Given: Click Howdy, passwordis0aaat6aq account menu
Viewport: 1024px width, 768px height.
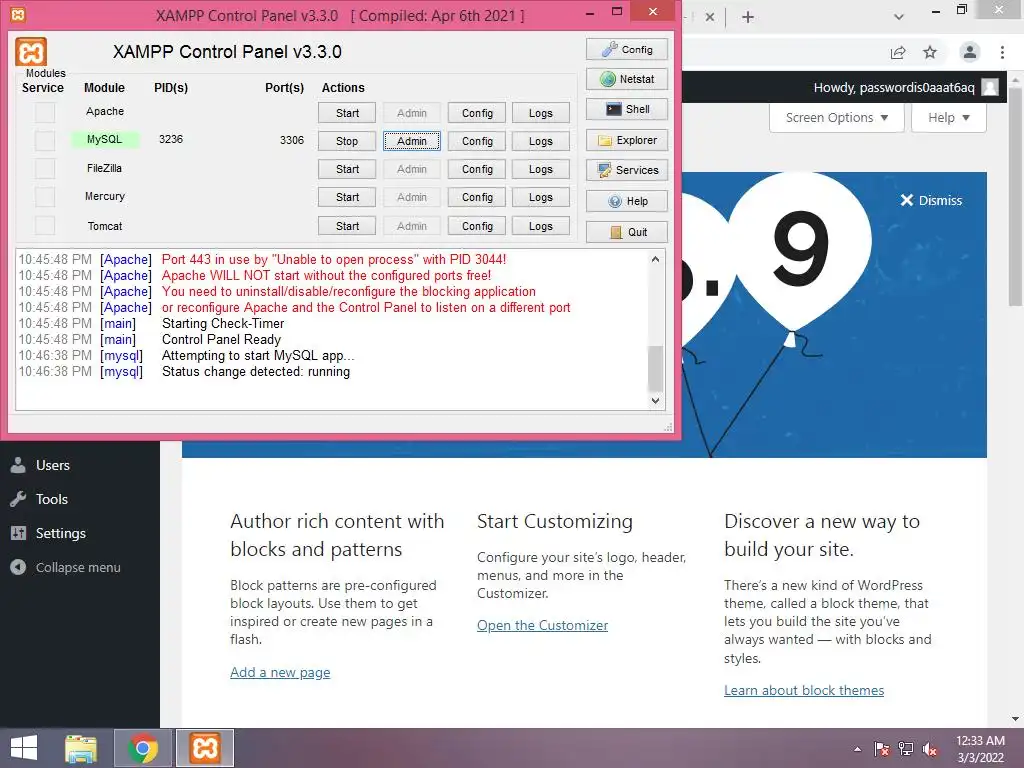Looking at the screenshot, I should (906, 88).
